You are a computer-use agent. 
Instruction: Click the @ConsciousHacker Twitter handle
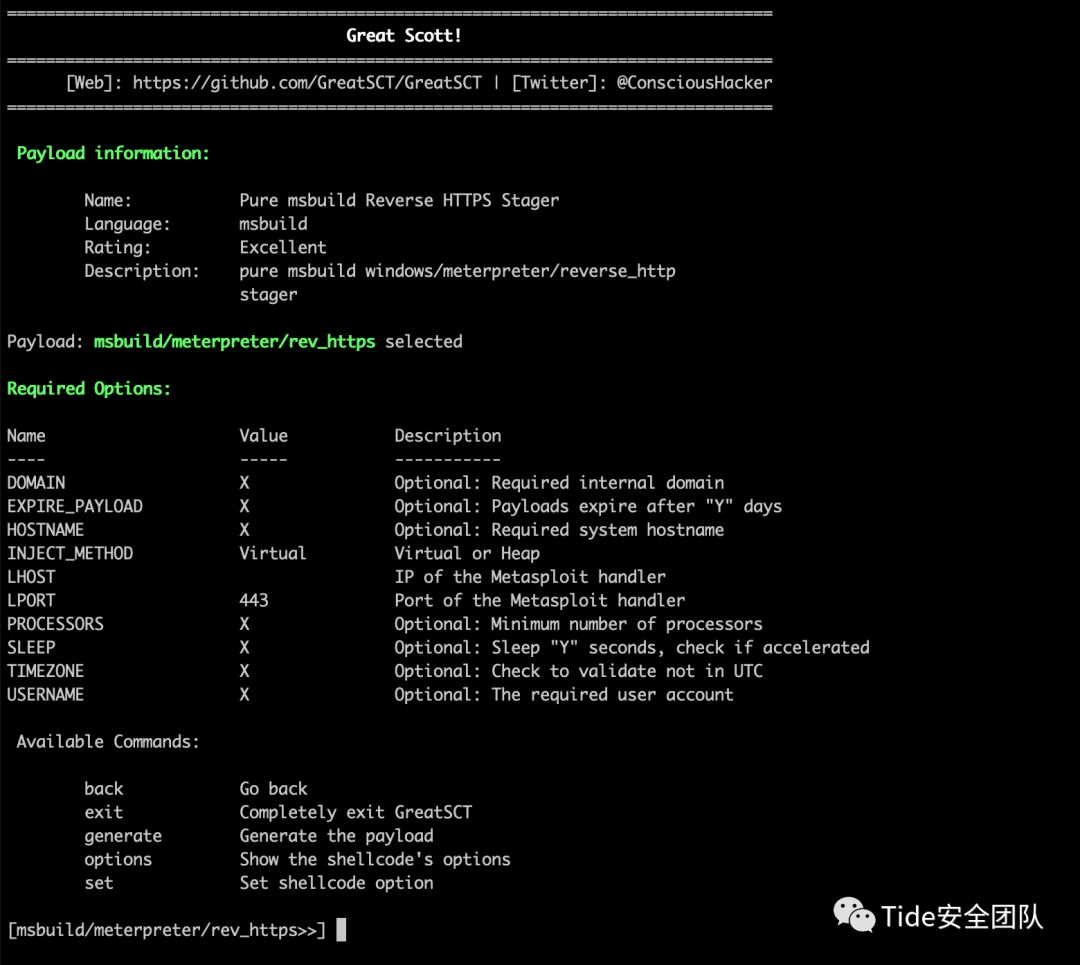tap(694, 83)
